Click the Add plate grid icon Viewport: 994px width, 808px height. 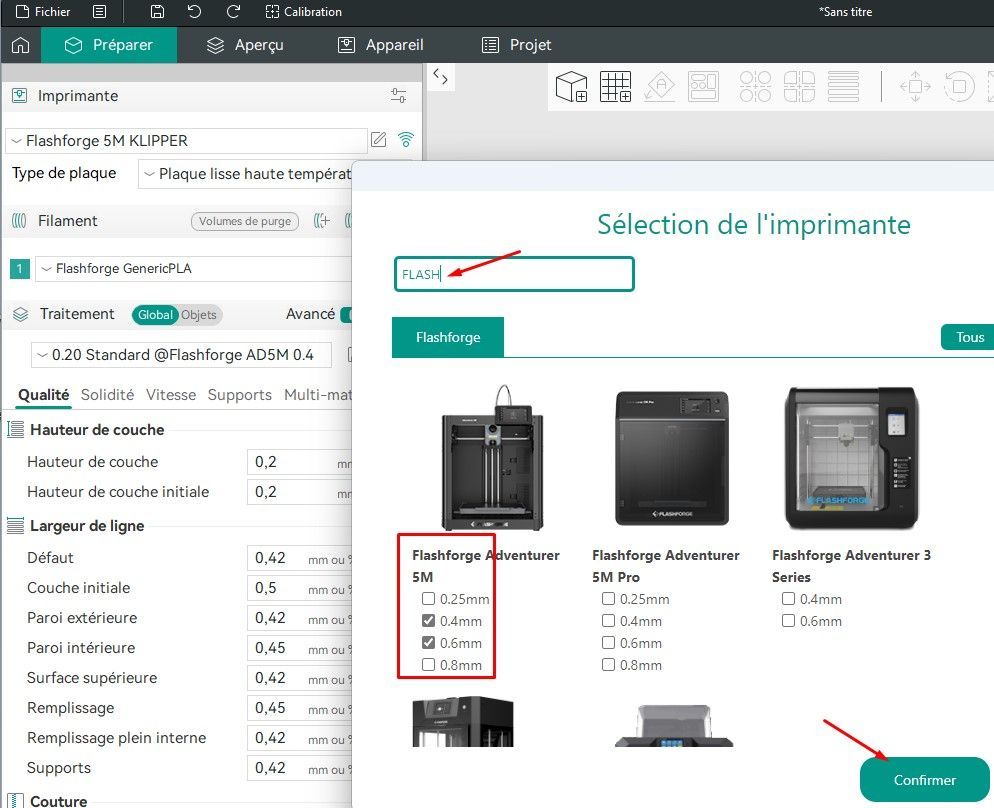coord(616,86)
